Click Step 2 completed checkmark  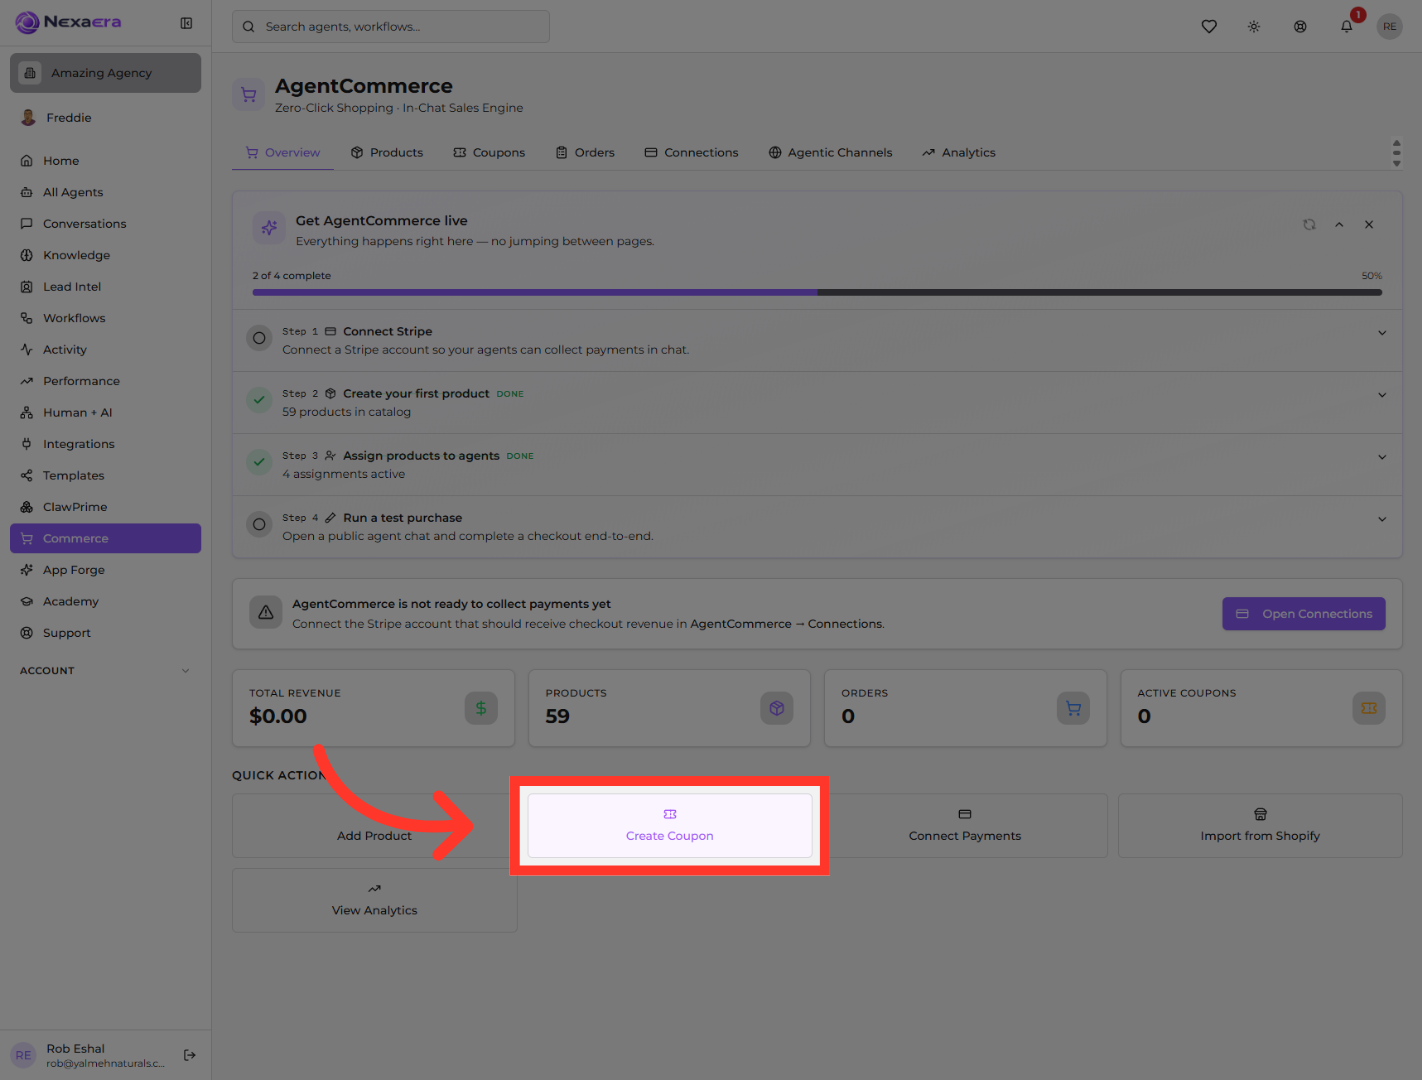[259, 400]
